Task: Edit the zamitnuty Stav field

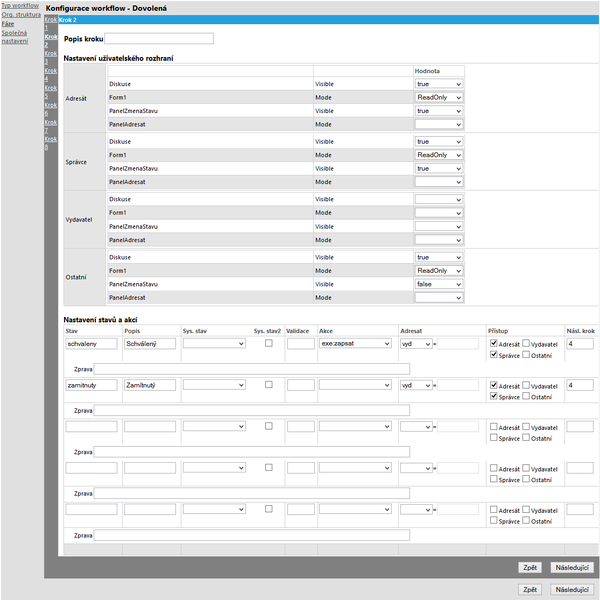Action: click(x=91, y=385)
